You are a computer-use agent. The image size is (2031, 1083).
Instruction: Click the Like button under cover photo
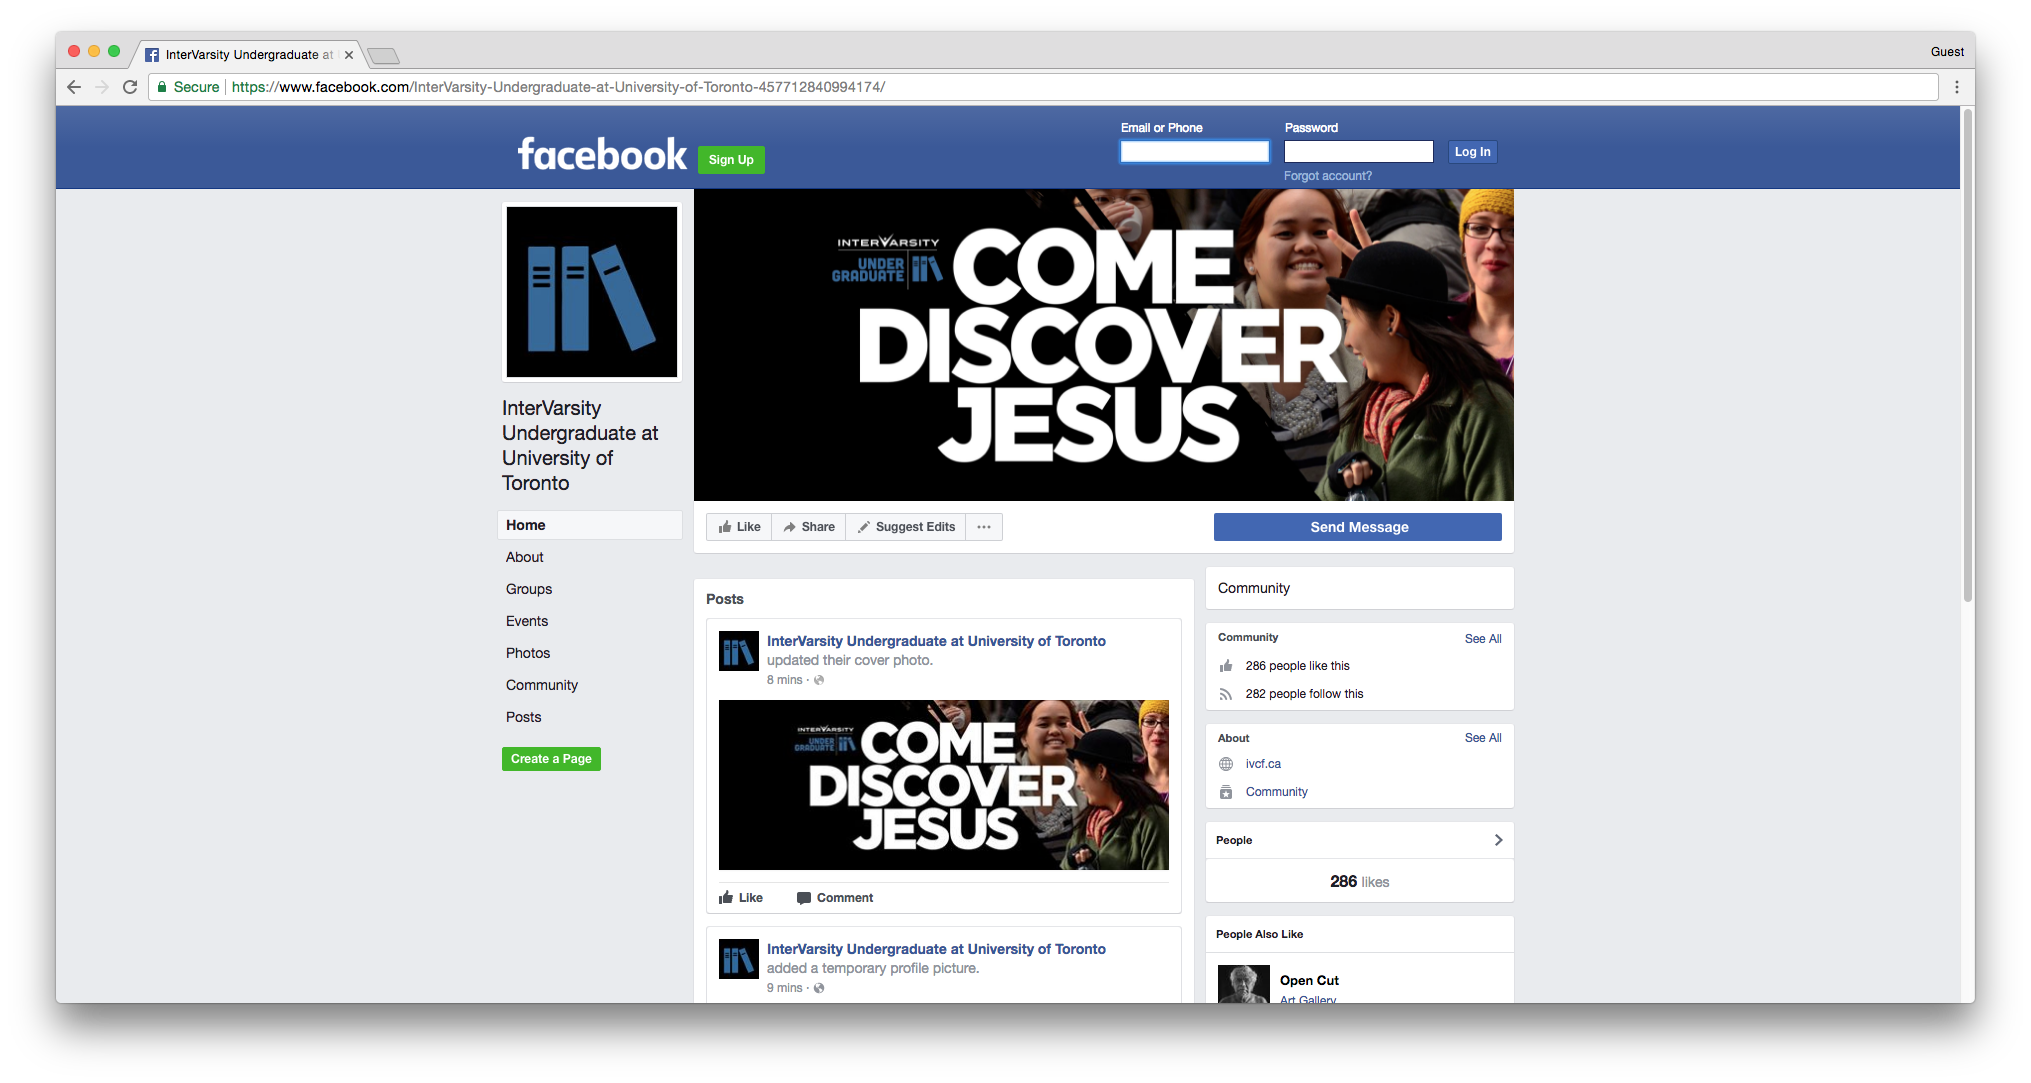coord(739,527)
